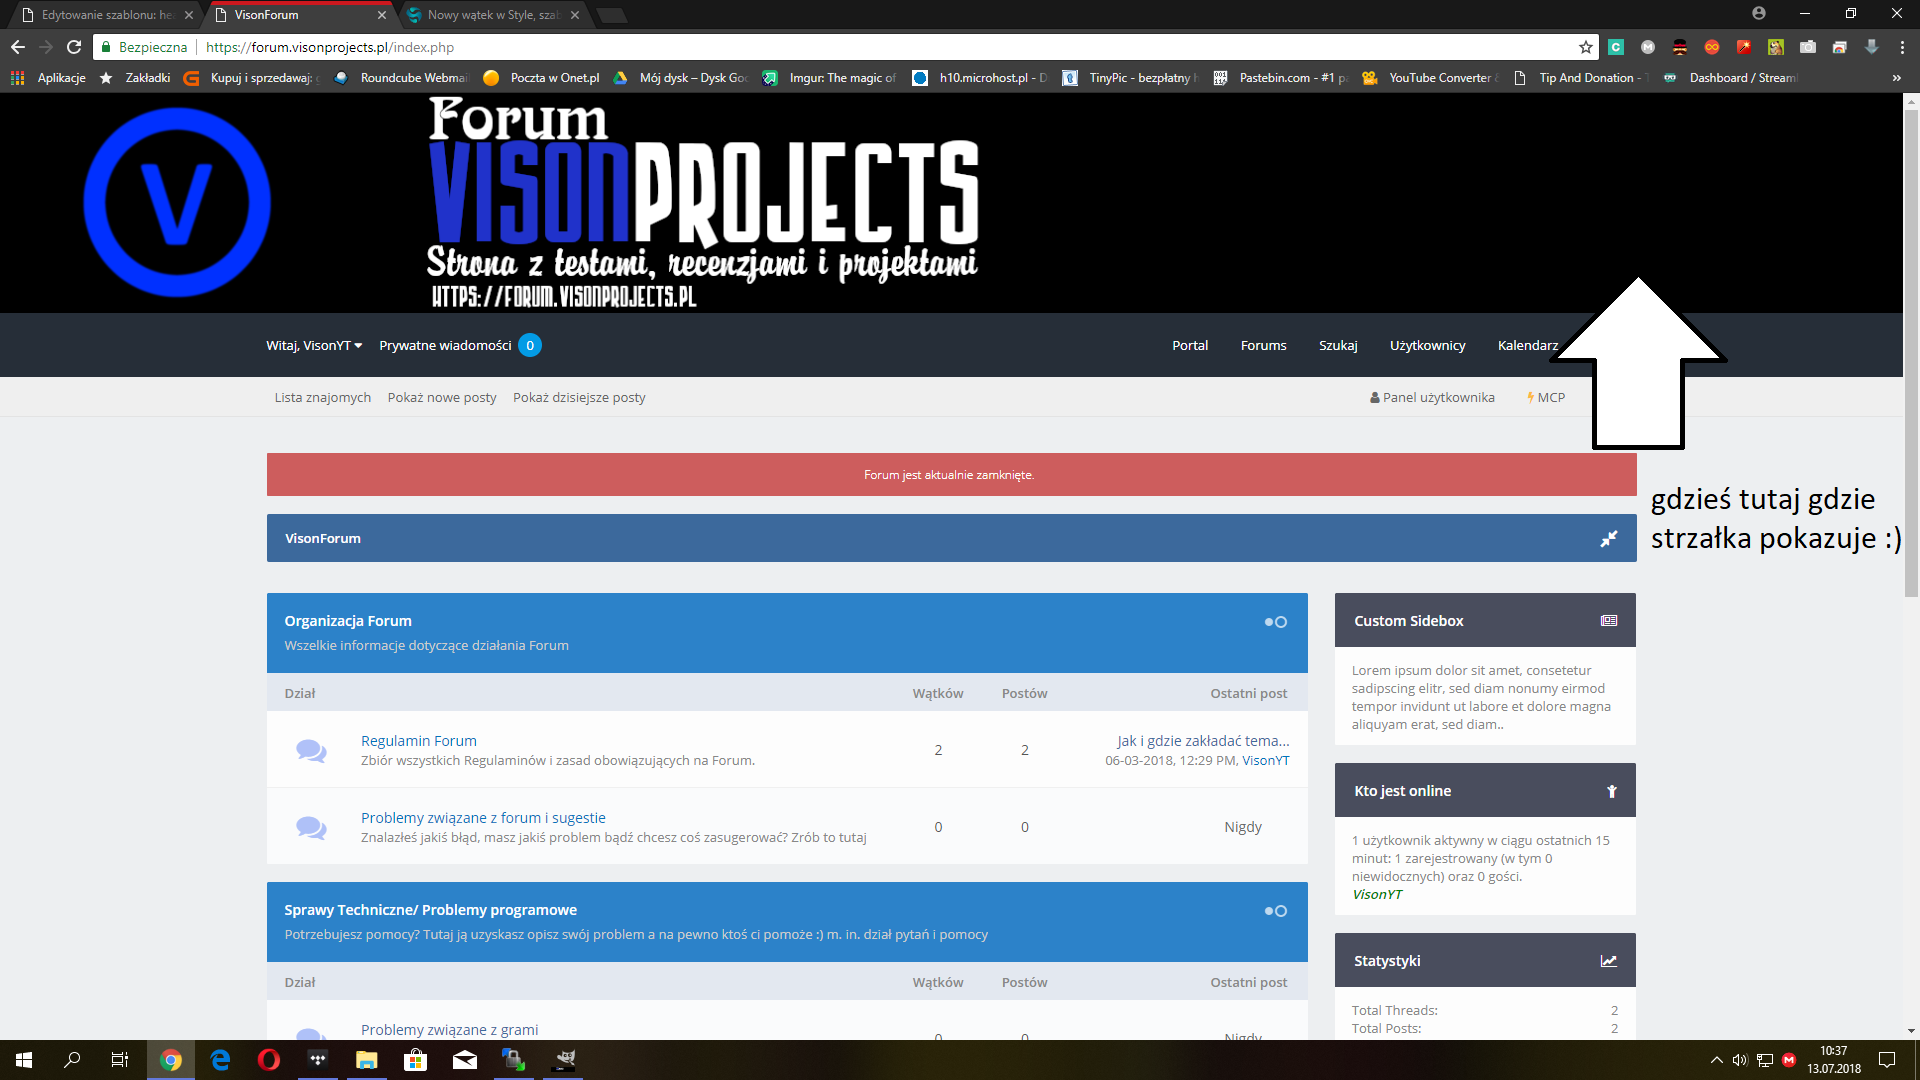Collapse the VisonForum section with arrows icon
The width and height of the screenshot is (1920, 1080).
(x=1609, y=539)
